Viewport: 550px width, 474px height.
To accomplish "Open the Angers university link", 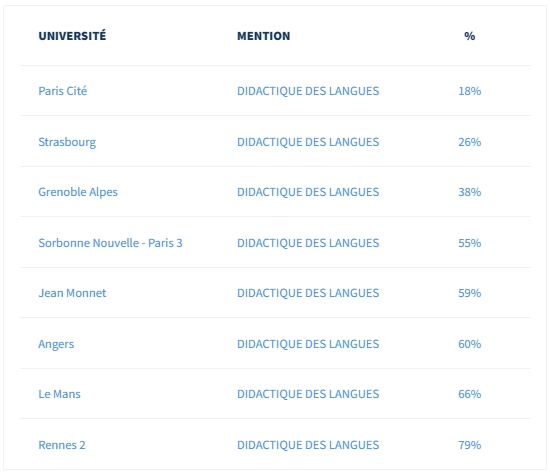I will coord(56,344).
